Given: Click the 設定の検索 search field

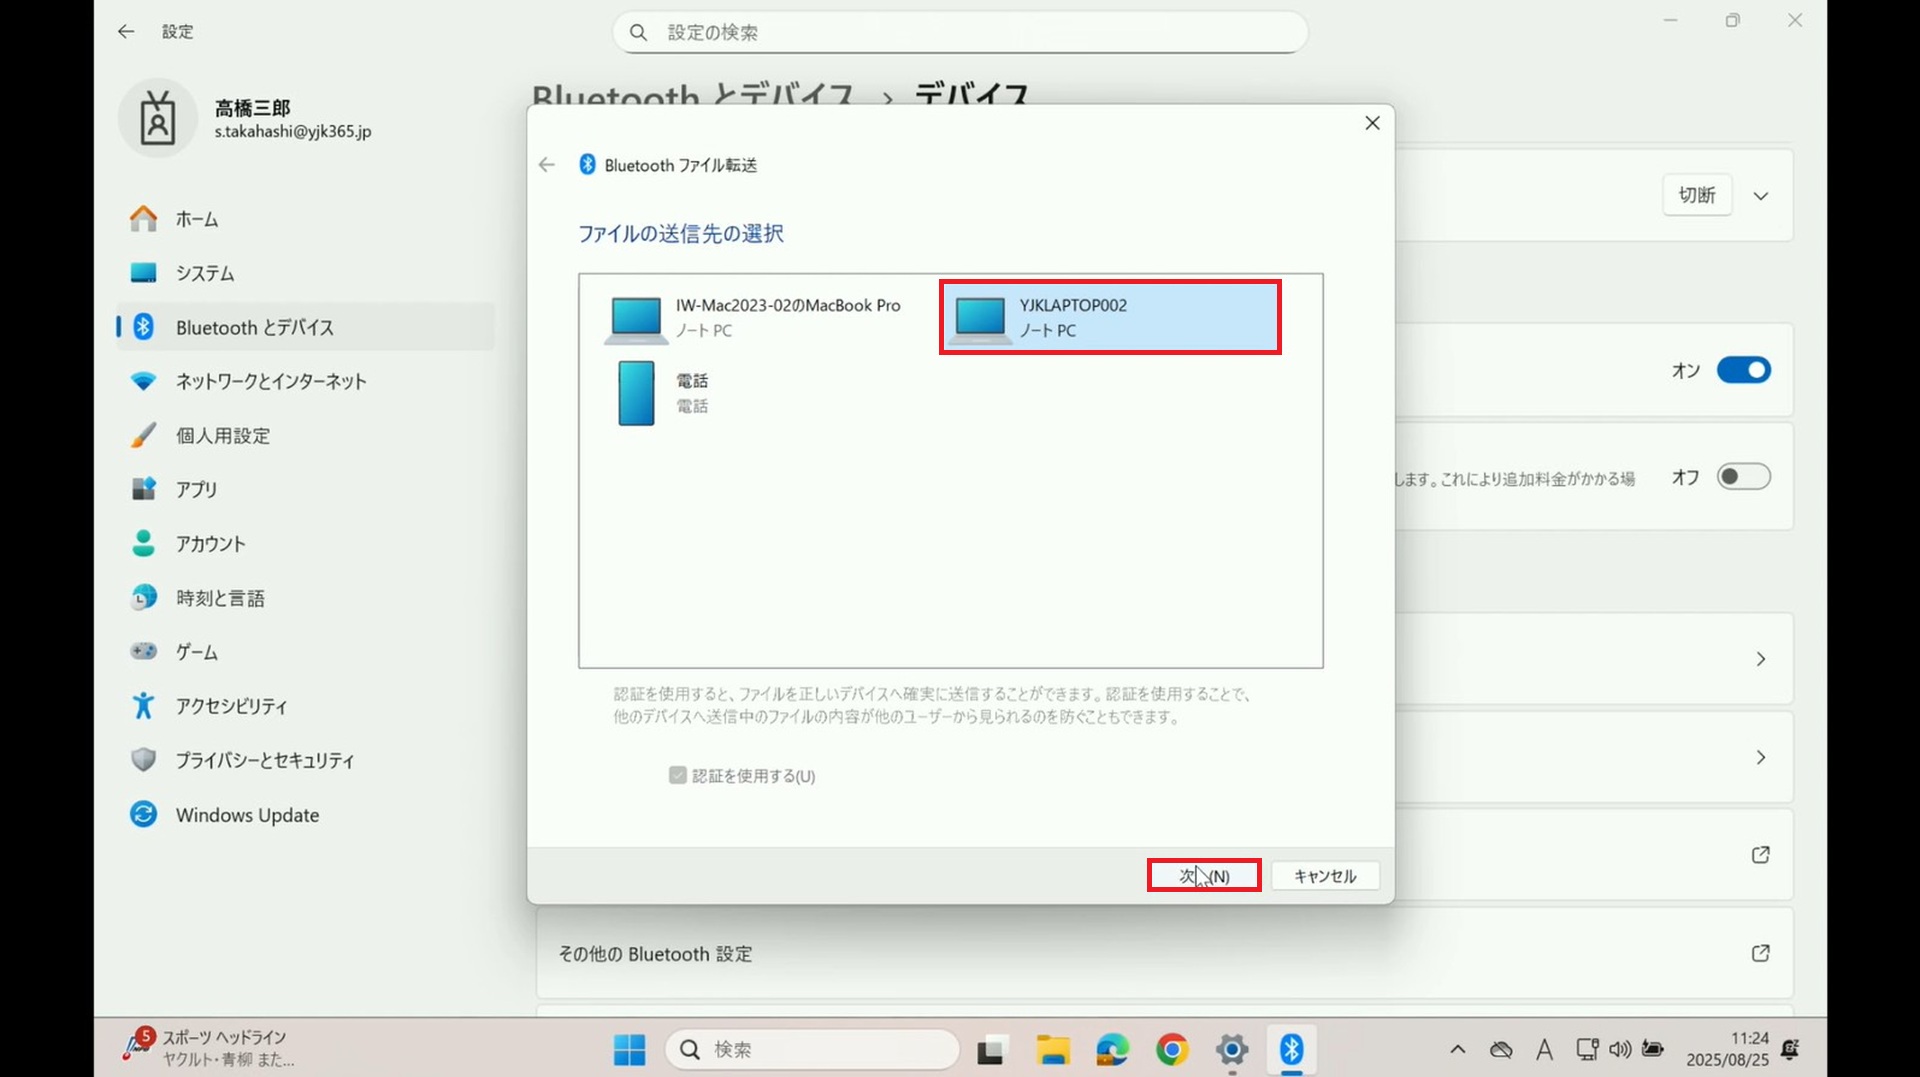Looking at the screenshot, I should 960,33.
